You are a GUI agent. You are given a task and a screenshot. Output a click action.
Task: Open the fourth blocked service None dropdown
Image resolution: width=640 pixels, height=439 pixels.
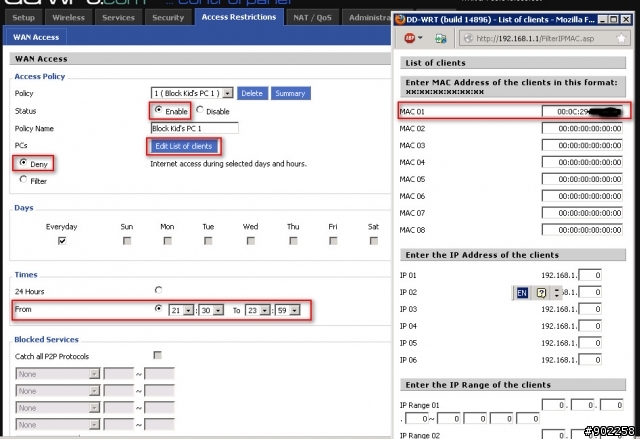58,425
